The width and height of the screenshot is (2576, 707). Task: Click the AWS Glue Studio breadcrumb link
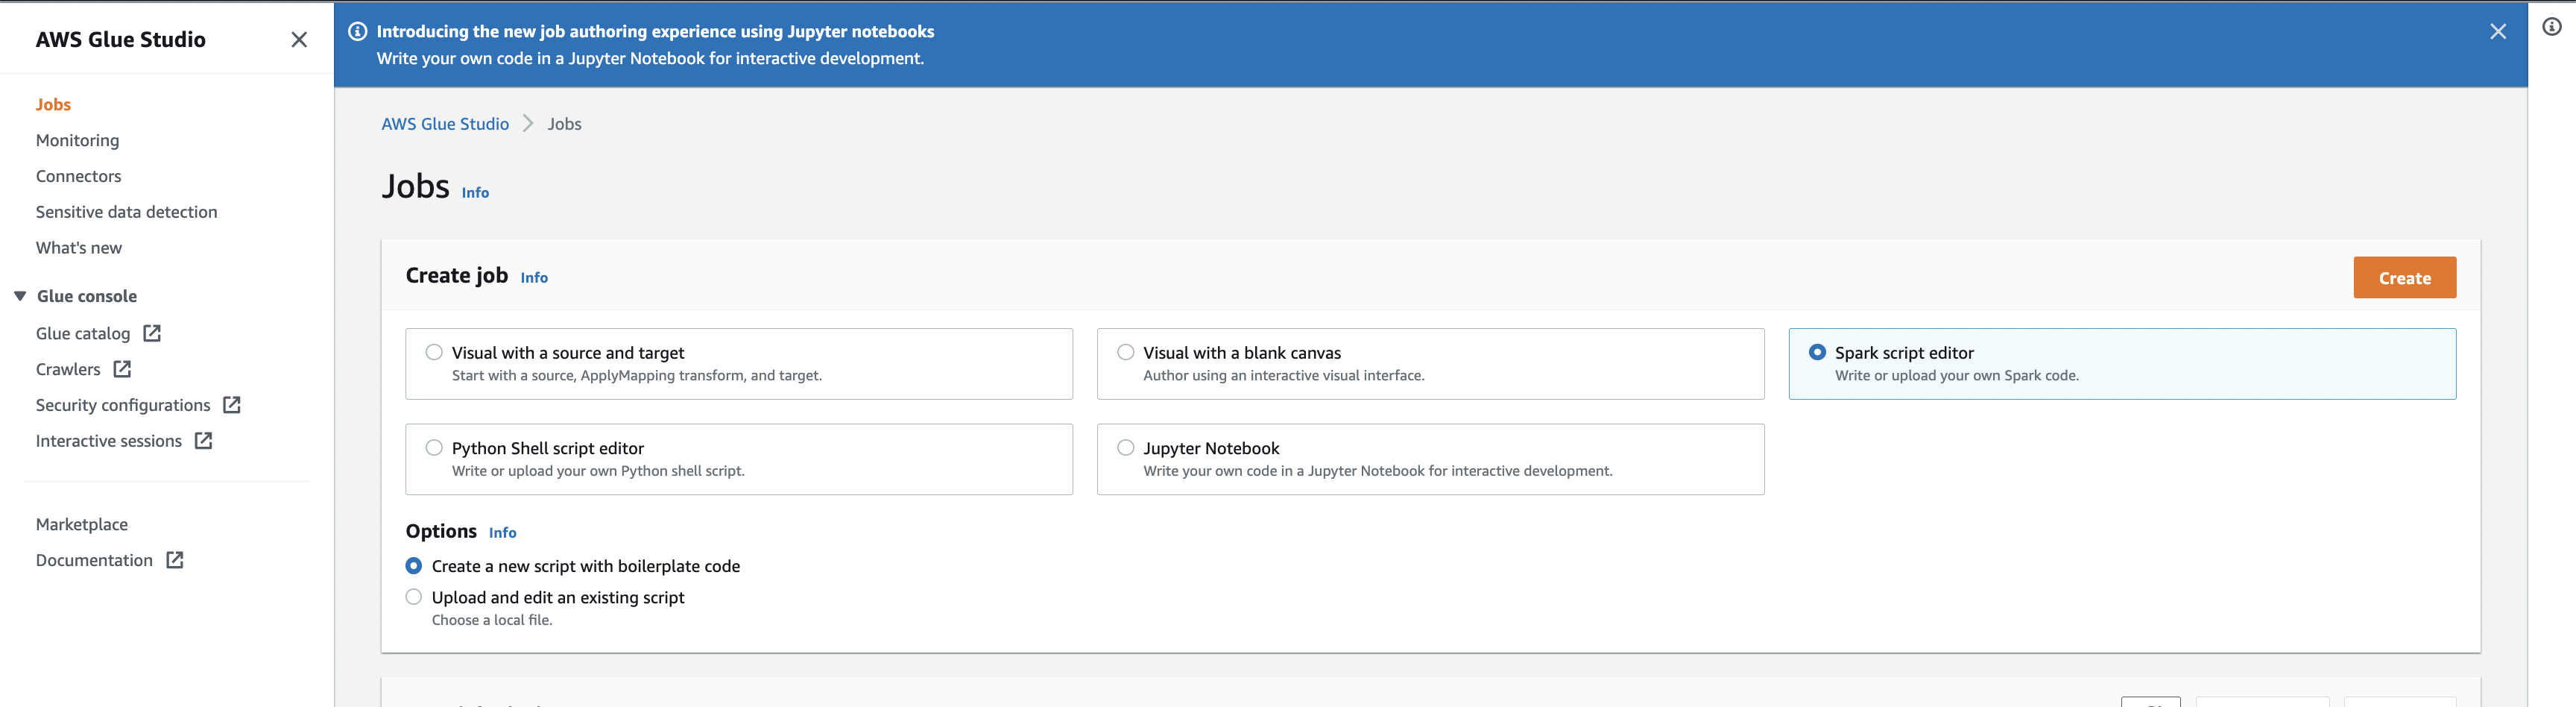pyautogui.click(x=445, y=124)
